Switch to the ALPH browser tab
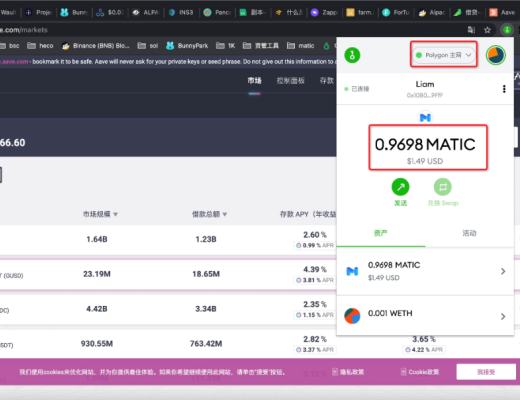Image resolution: width=520 pixels, height=400 pixels. pos(146,12)
